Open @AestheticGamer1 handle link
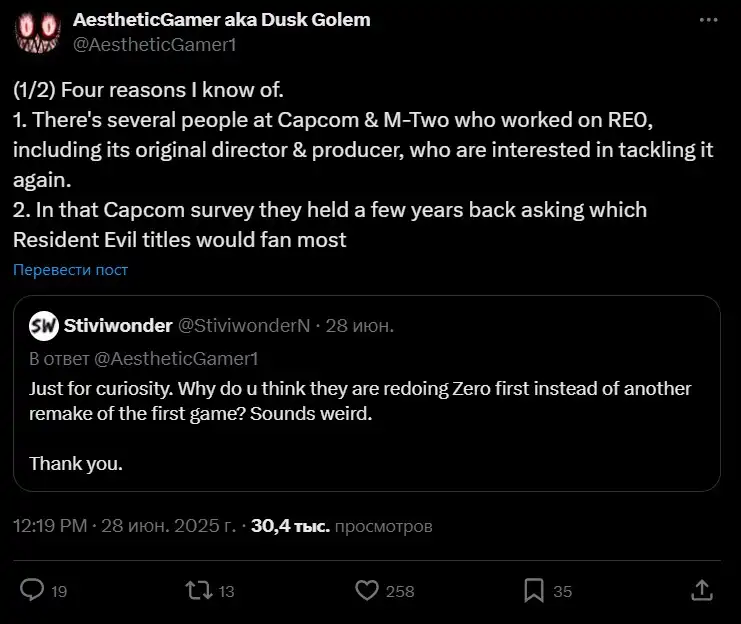This screenshot has width=741, height=624. tap(155, 44)
